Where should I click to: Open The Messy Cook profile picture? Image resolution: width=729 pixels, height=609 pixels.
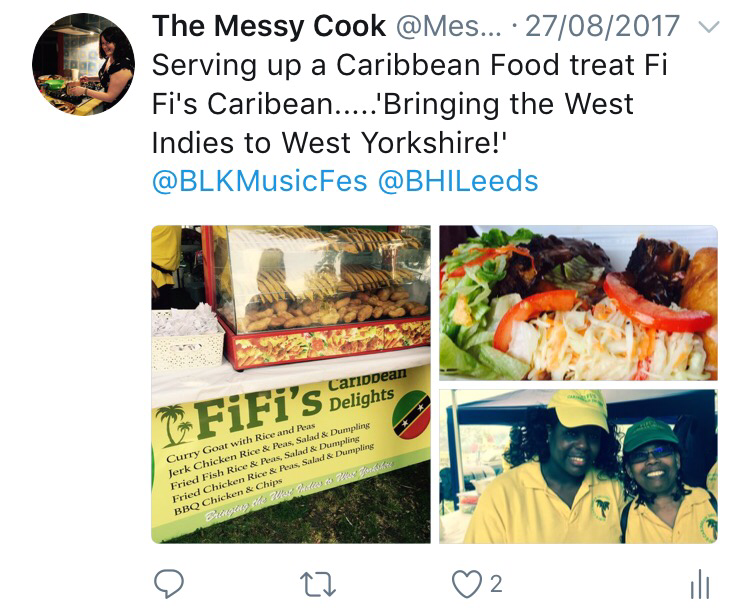point(84,64)
